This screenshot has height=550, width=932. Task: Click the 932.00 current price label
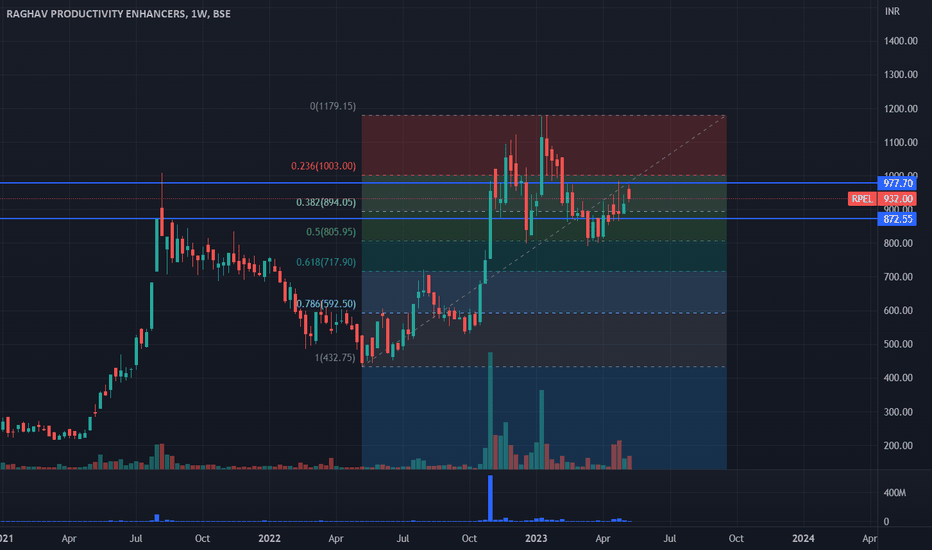point(897,199)
